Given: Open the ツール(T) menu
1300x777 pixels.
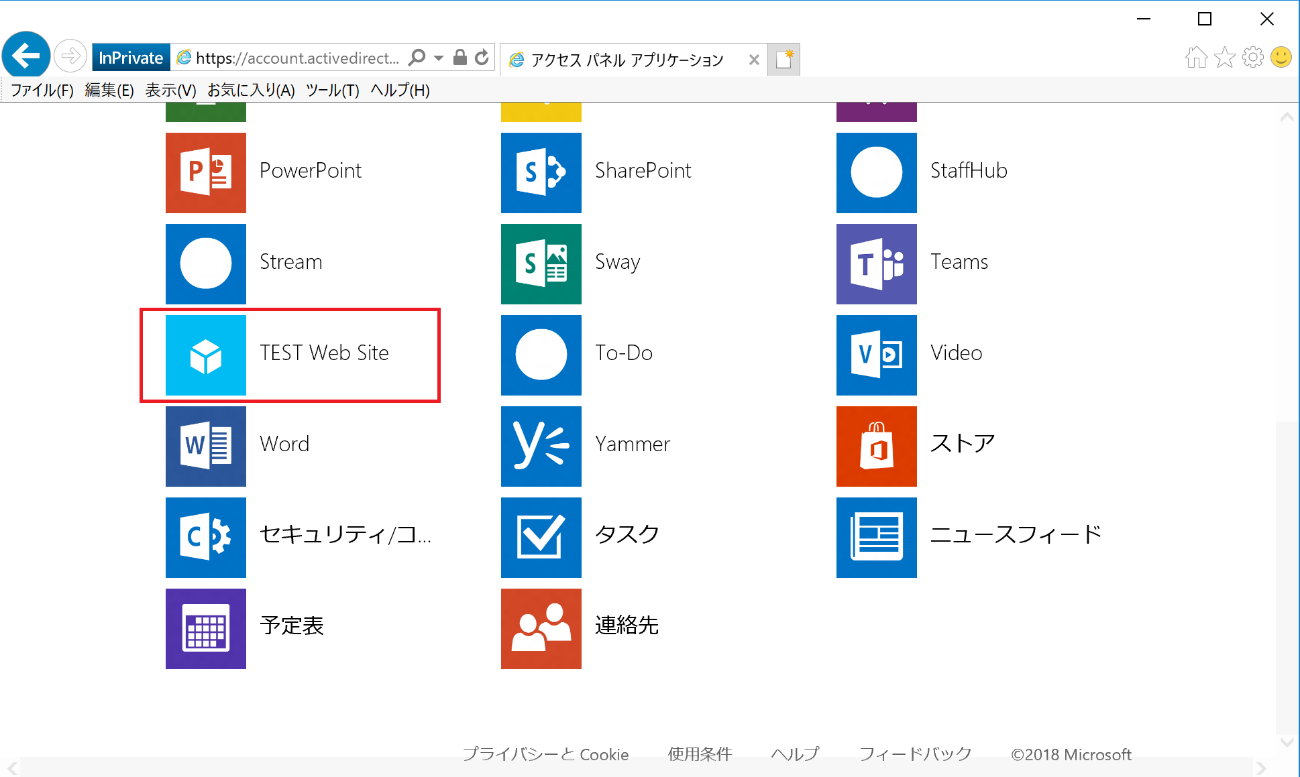Looking at the screenshot, I should [x=332, y=90].
